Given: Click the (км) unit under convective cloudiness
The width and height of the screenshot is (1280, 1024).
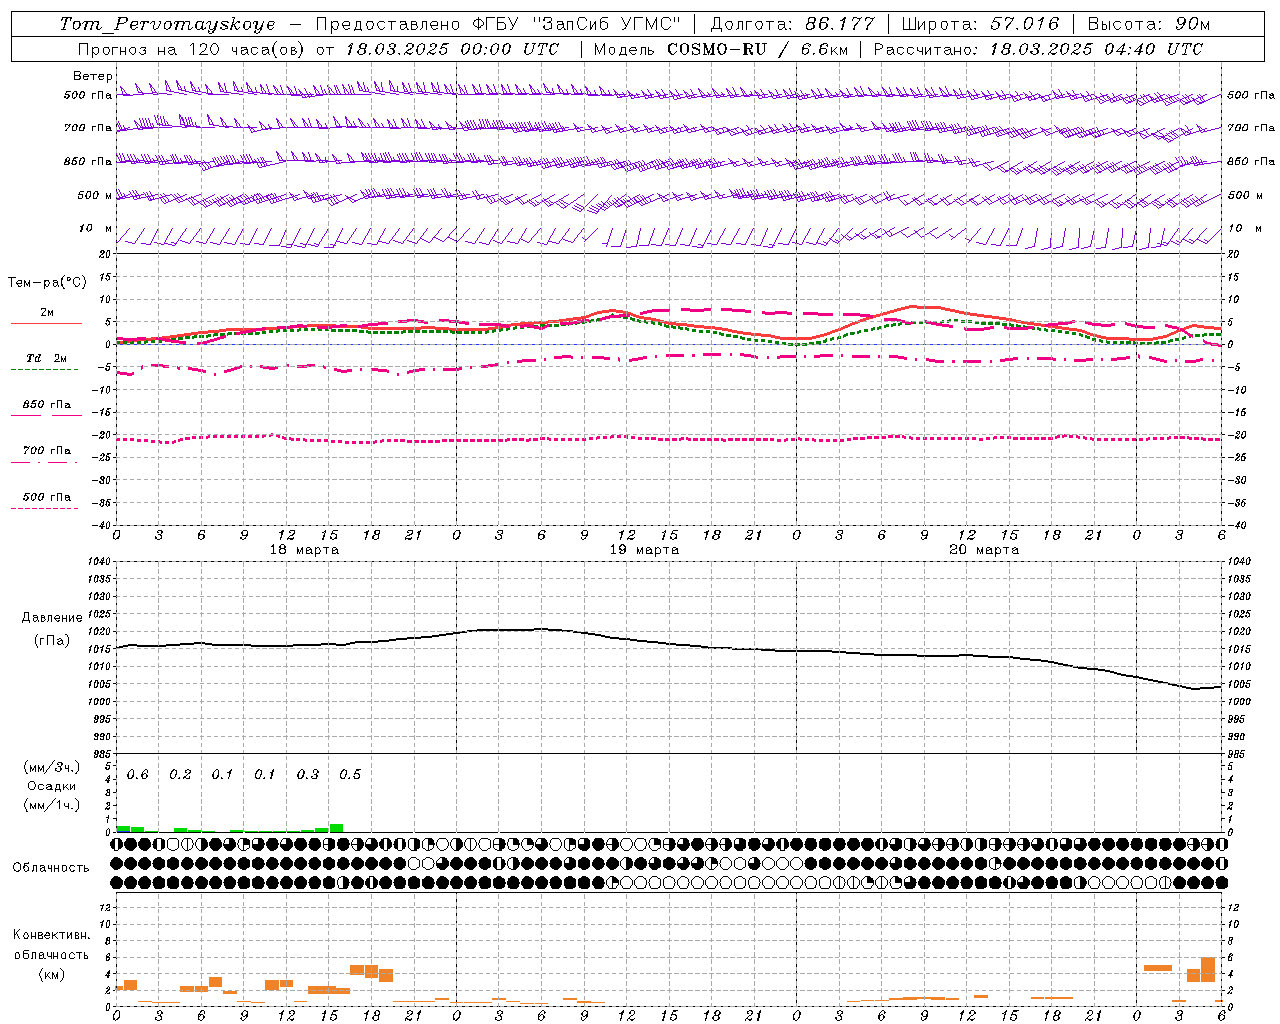Looking at the screenshot, I should coord(51,974).
